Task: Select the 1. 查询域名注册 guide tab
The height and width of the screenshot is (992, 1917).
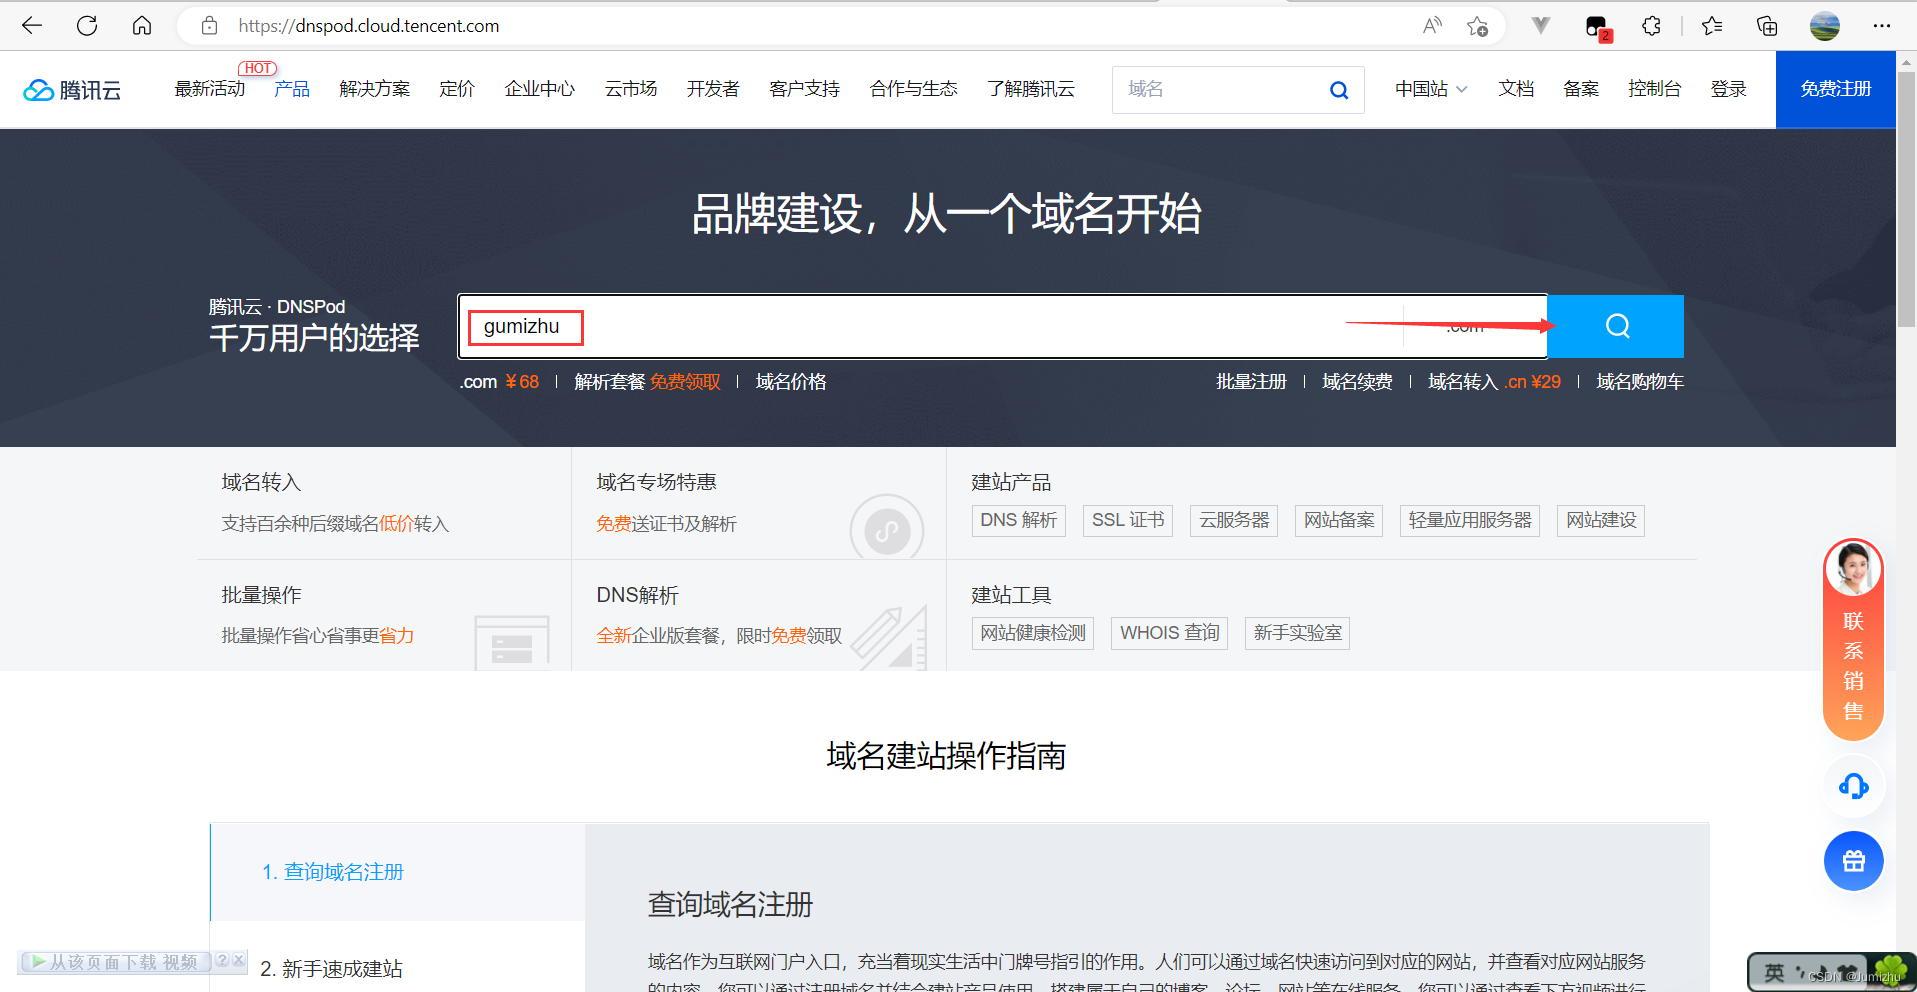Action: coord(398,872)
